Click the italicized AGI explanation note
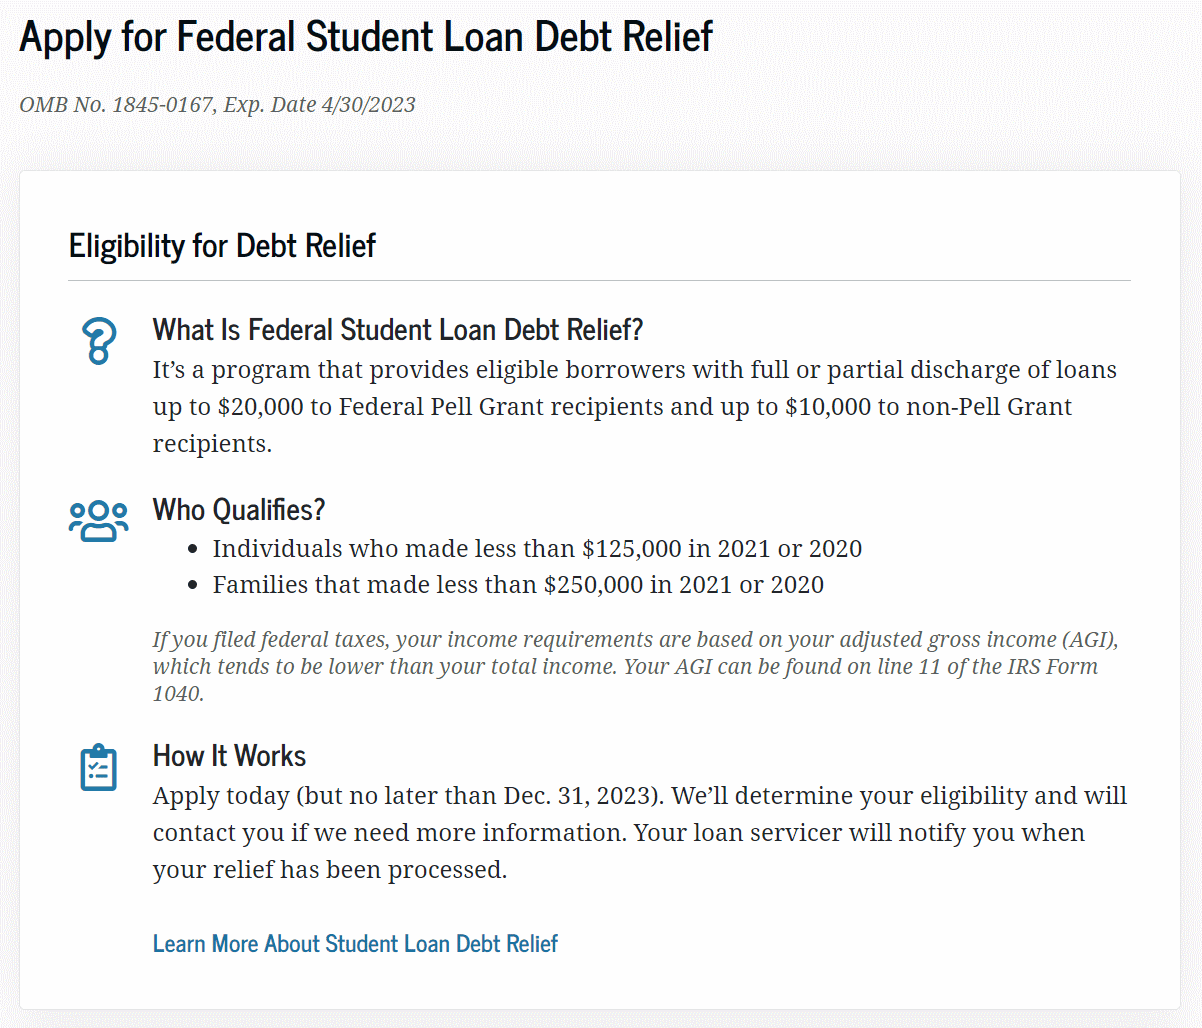Image resolution: width=1202 pixels, height=1028 pixels. click(637, 665)
